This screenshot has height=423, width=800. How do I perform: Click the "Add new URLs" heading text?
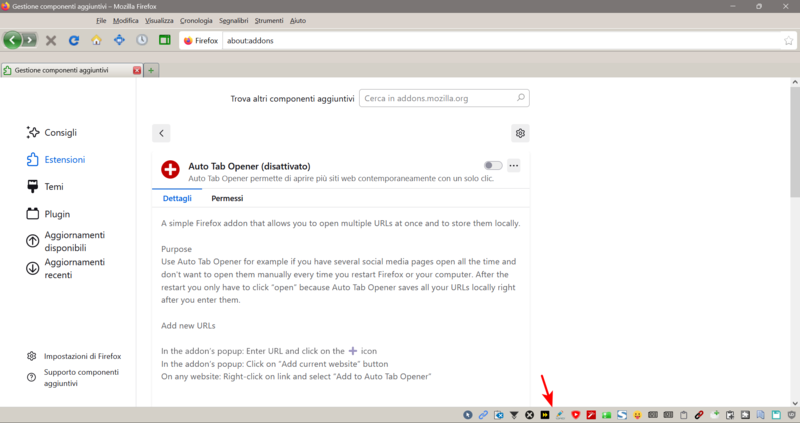[x=188, y=326]
